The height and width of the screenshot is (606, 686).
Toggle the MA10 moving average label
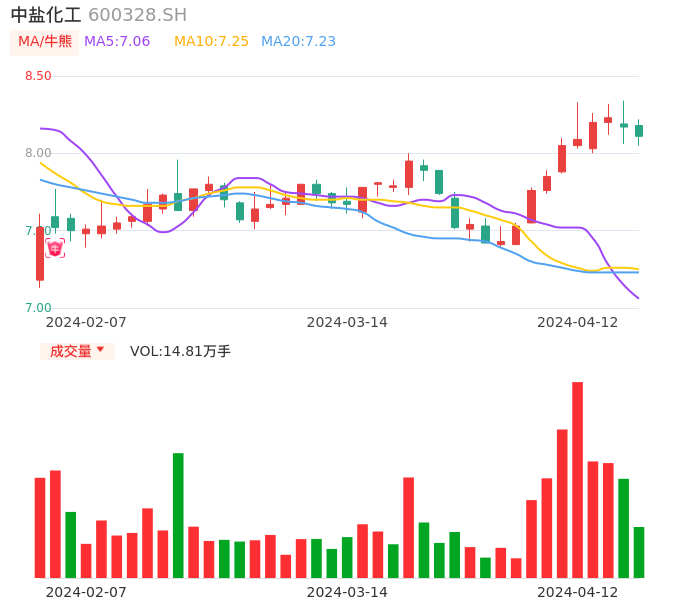[x=211, y=42]
